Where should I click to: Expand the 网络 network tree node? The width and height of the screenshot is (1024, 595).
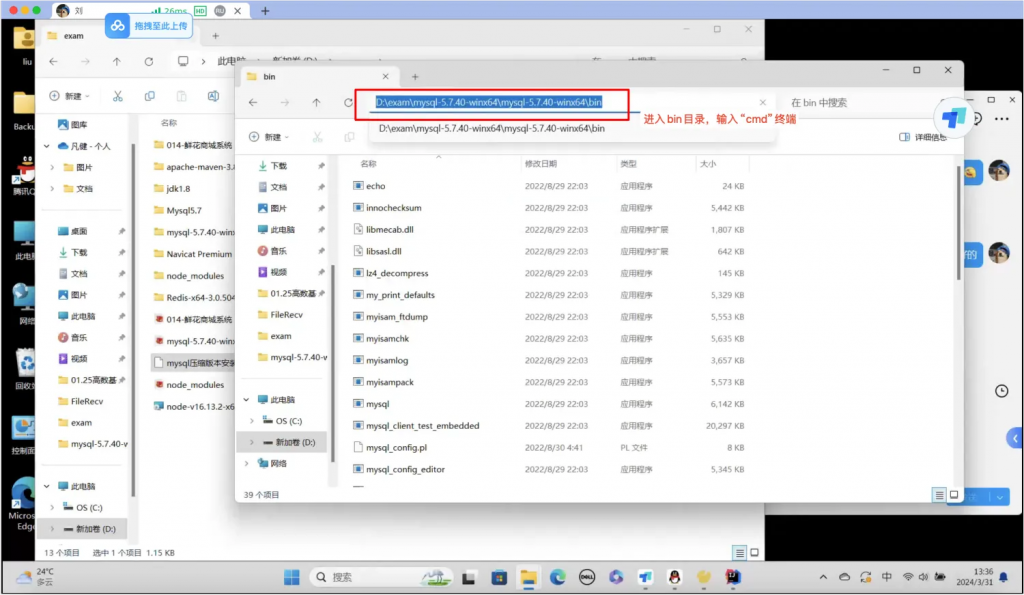click(247, 463)
